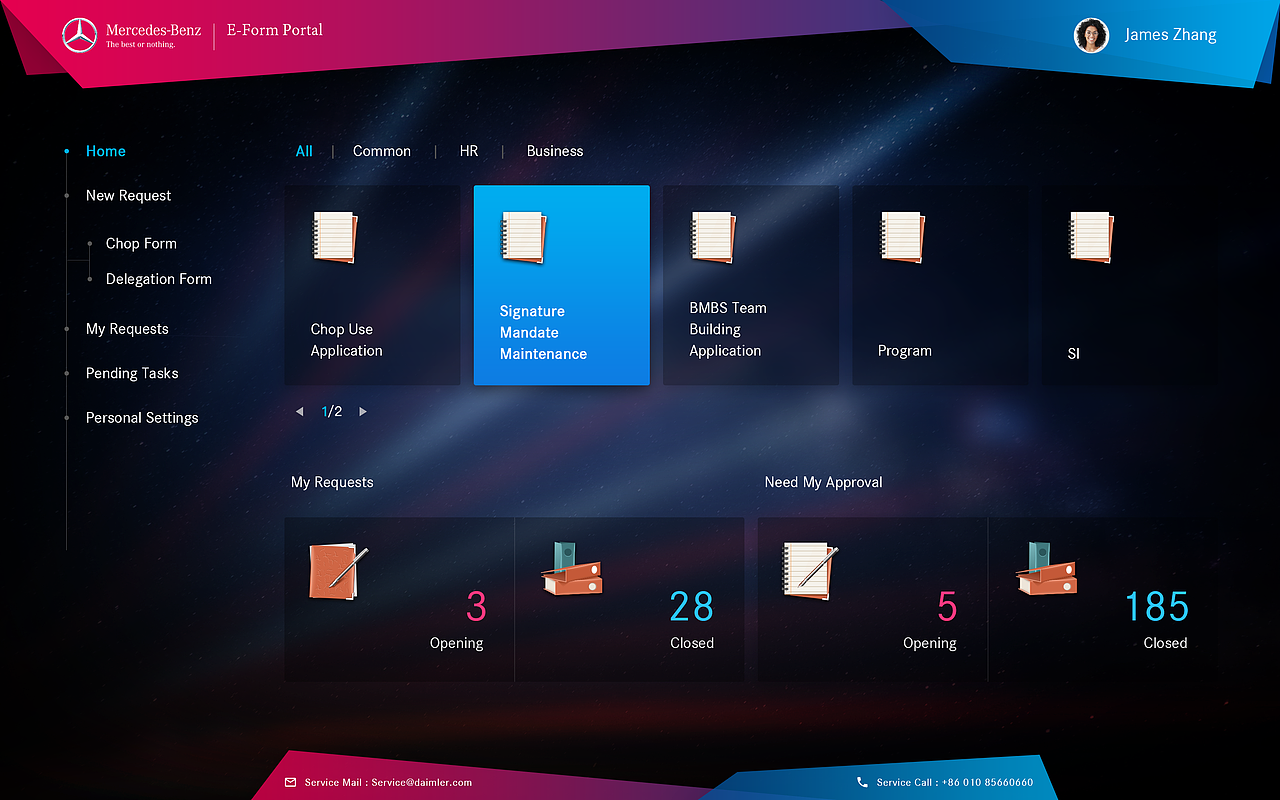1280x800 pixels.
Task: View the 5 opening approvals
Action: click(872, 599)
